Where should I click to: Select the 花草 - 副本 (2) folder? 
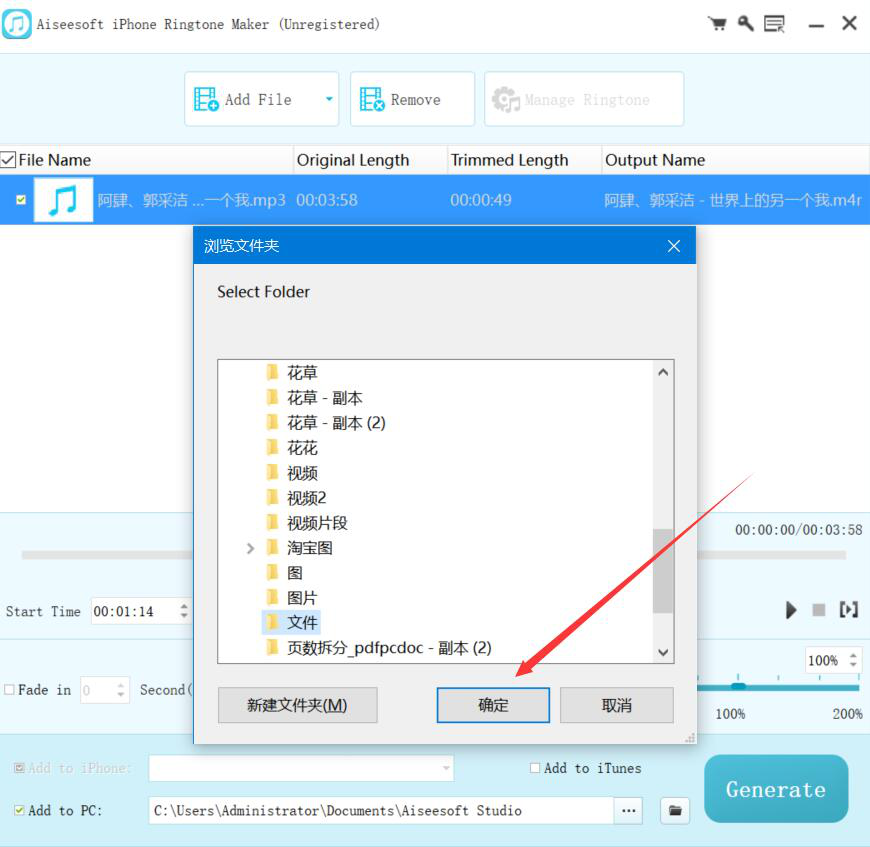tap(336, 423)
